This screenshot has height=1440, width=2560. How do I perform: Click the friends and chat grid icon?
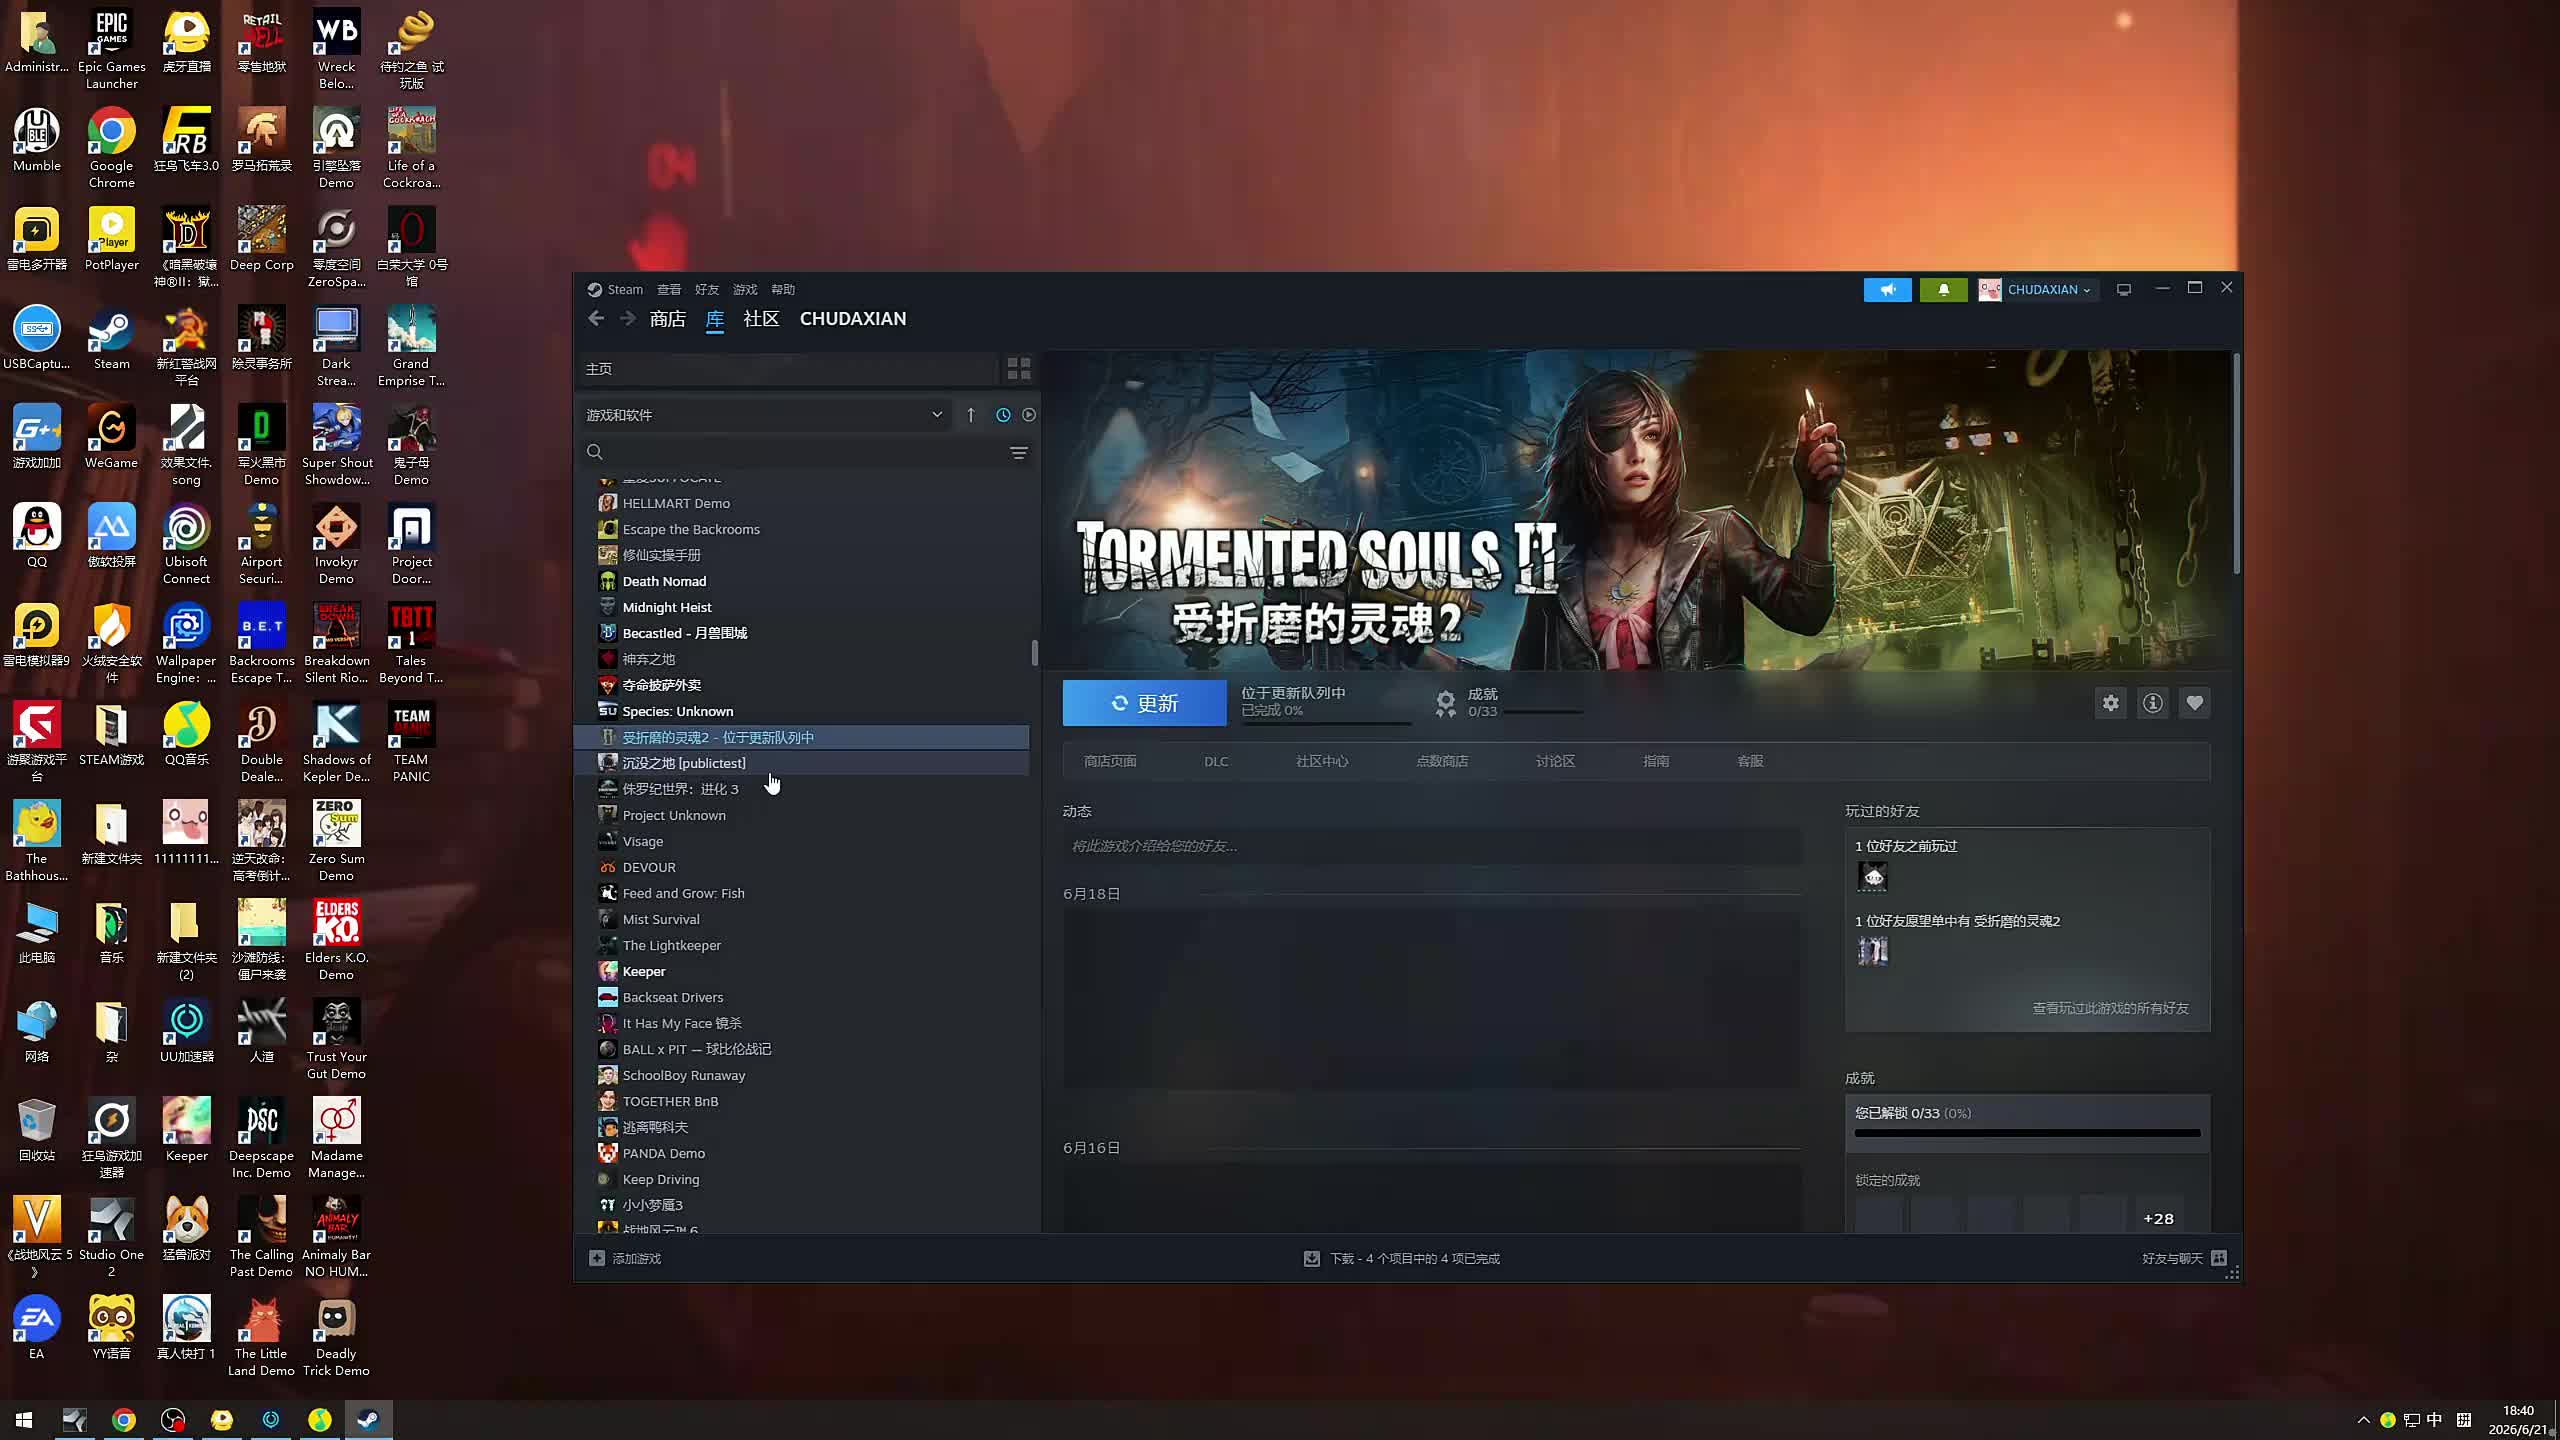(x=2219, y=1258)
